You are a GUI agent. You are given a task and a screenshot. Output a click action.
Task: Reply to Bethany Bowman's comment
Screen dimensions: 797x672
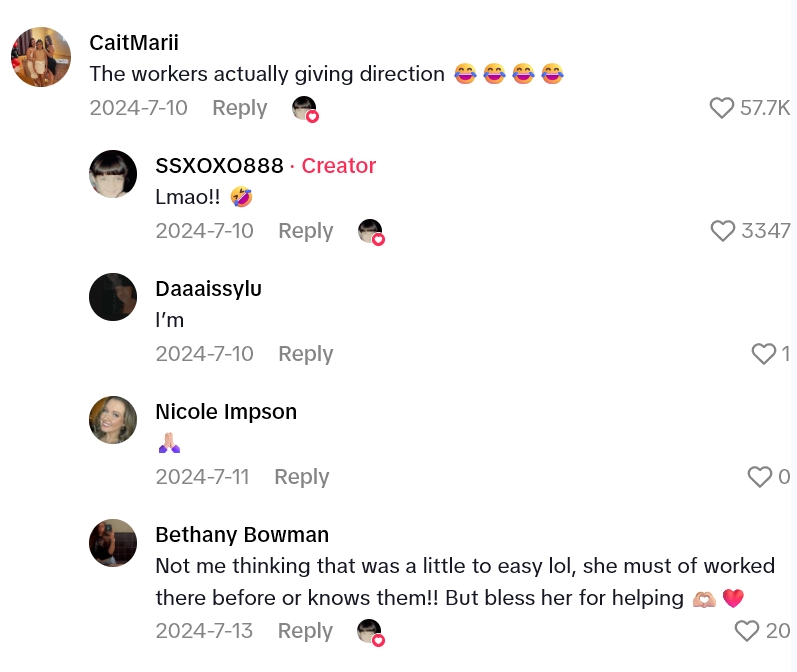305,631
